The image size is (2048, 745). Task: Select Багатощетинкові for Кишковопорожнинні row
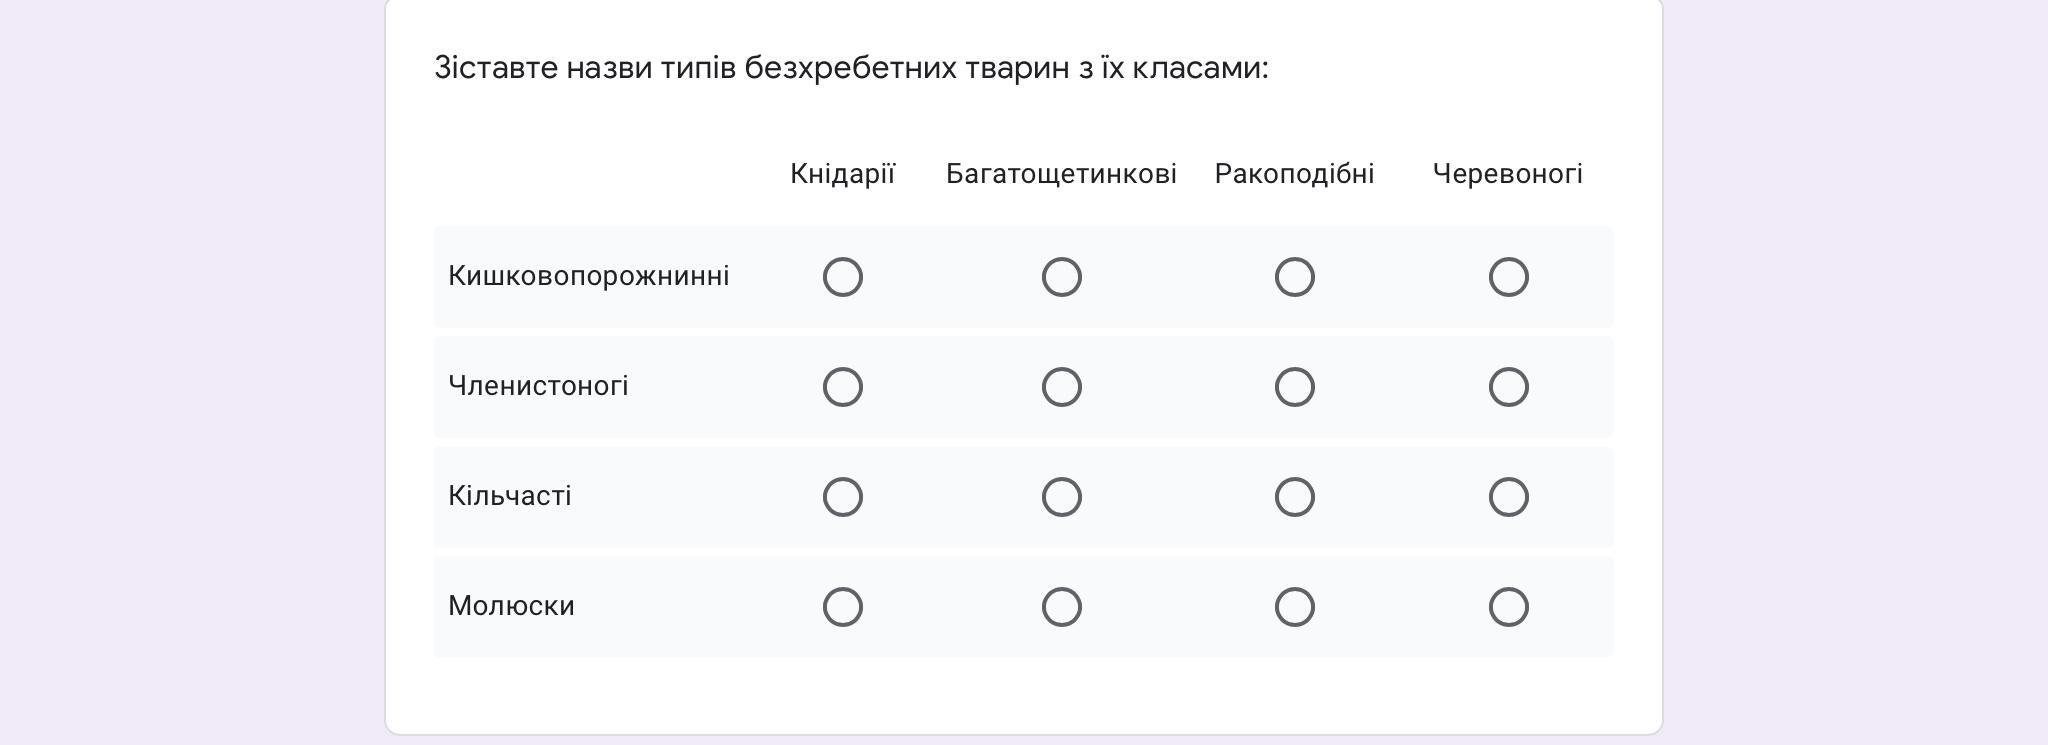click(x=1061, y=277)
